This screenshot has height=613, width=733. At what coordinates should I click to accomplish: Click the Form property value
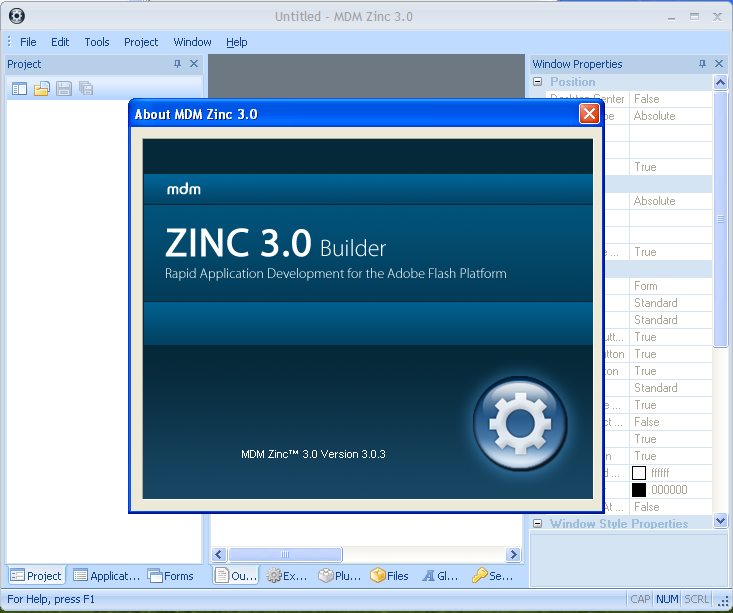[x=671, y=286]
